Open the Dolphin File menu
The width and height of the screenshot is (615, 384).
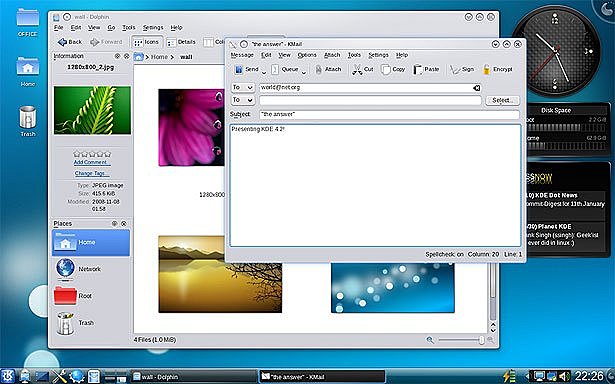(58, 27)
